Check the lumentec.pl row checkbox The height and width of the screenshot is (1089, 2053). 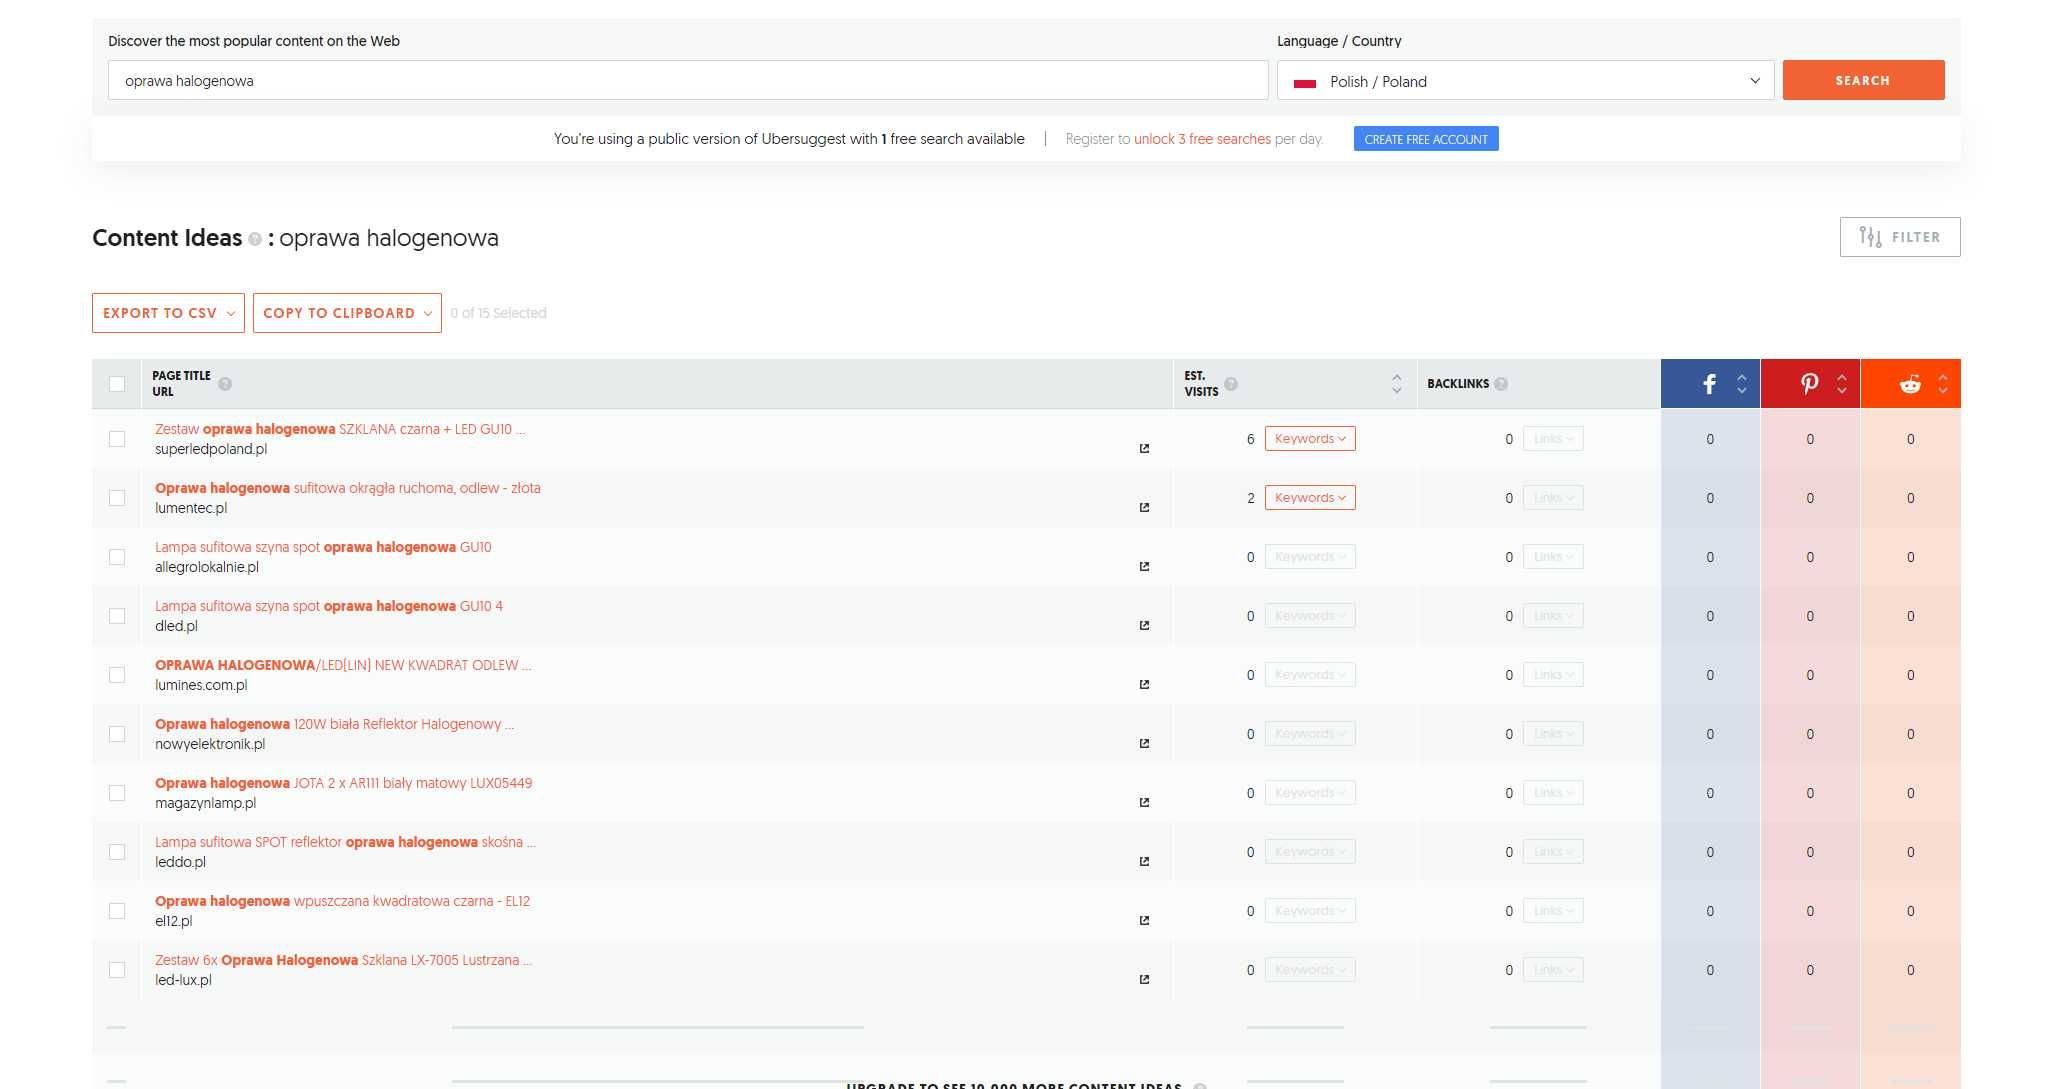point(117,498)
